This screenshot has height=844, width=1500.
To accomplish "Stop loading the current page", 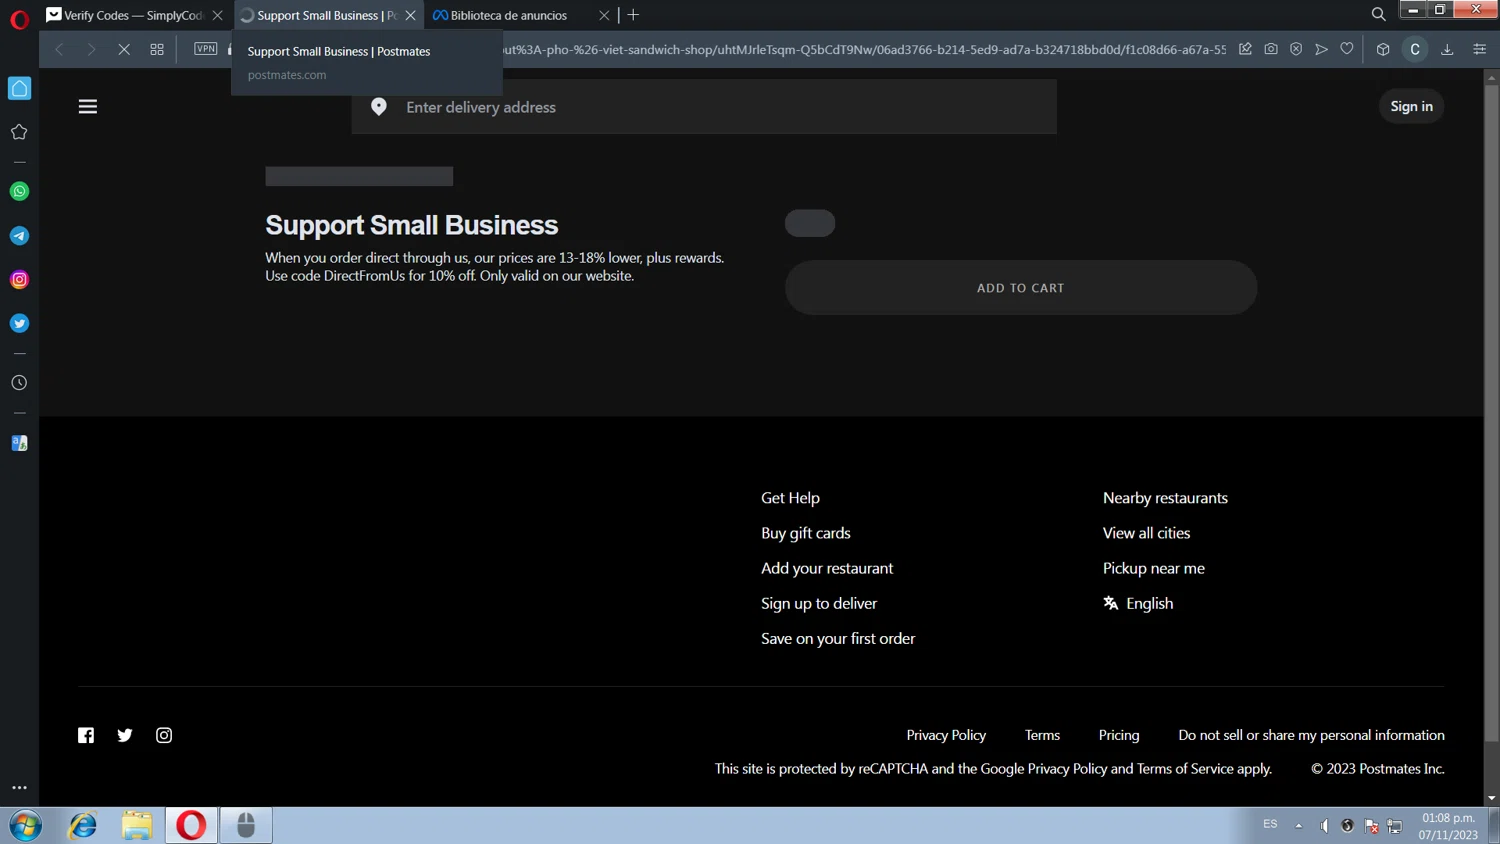I will tap(124, 49).
